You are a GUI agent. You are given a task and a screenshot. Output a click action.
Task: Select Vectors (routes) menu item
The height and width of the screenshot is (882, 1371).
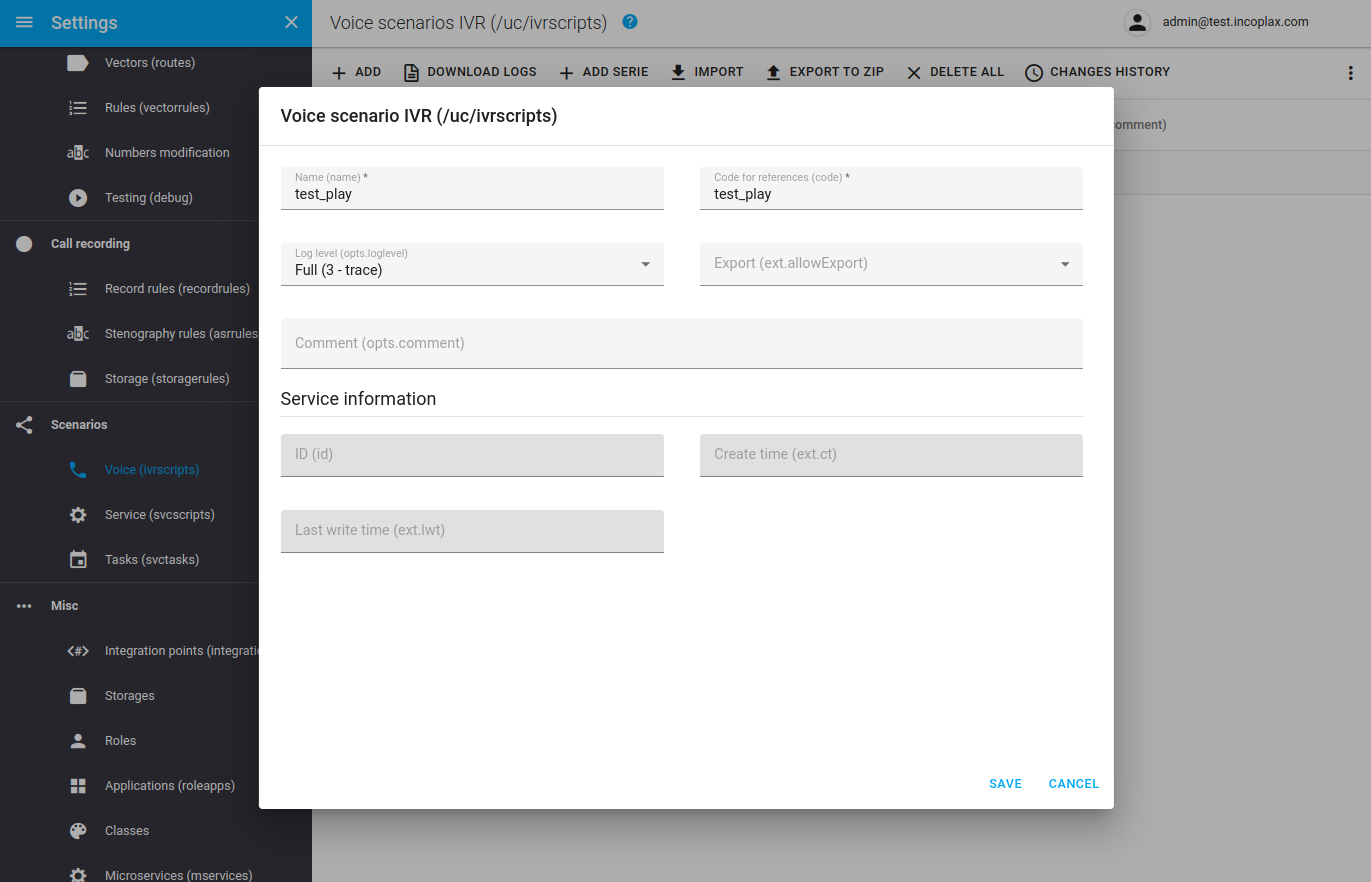point(150,63)
